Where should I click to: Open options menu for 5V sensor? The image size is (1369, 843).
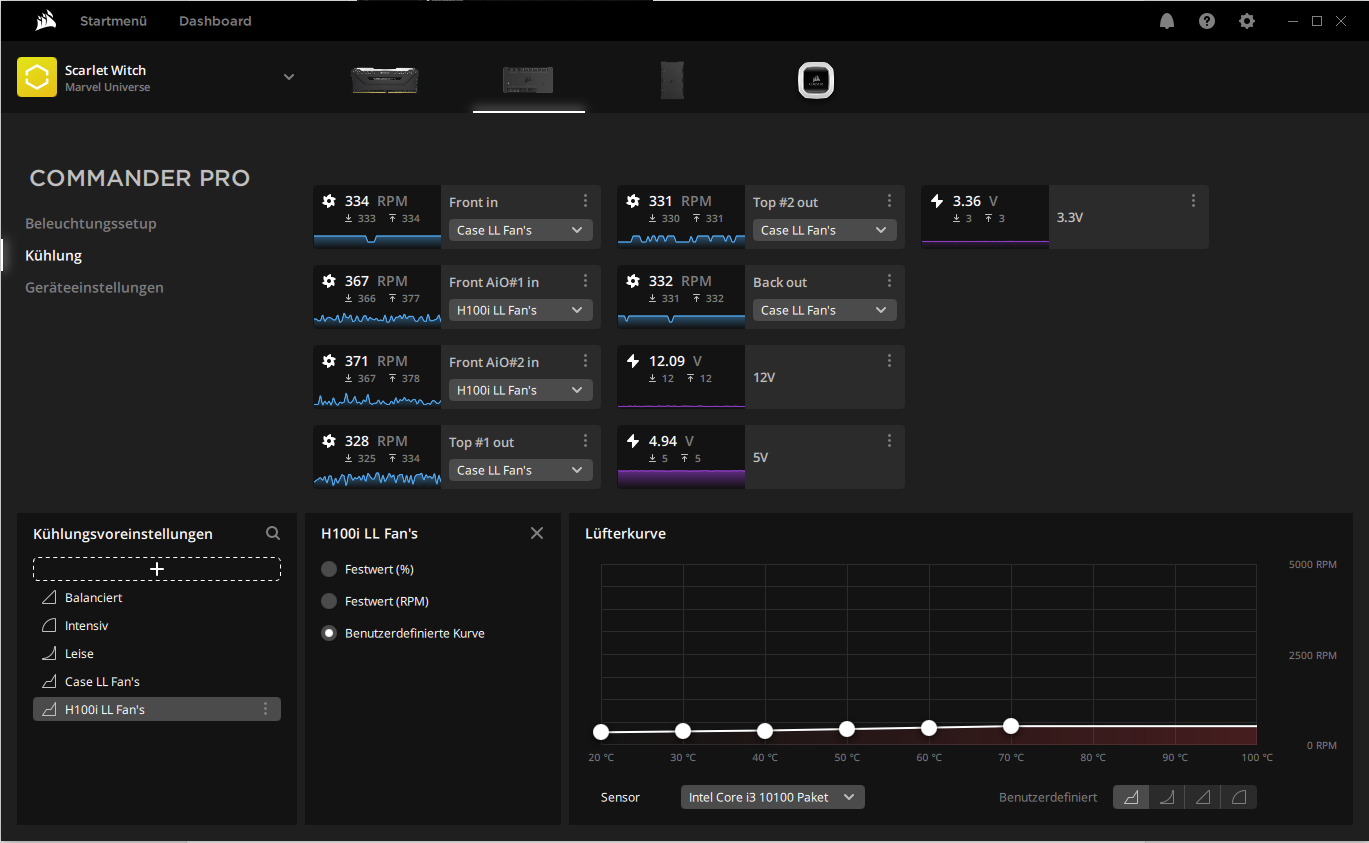click(x=889, y=441)
